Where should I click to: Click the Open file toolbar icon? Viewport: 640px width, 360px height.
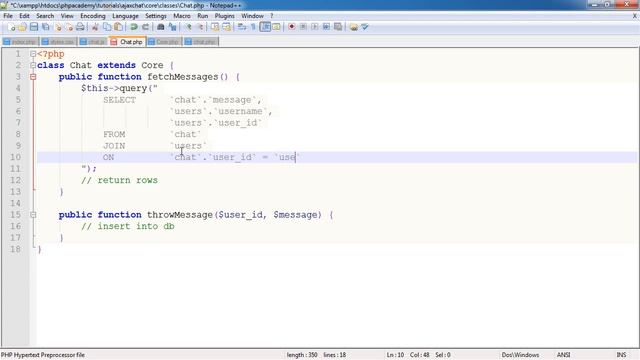click(22, 27)
